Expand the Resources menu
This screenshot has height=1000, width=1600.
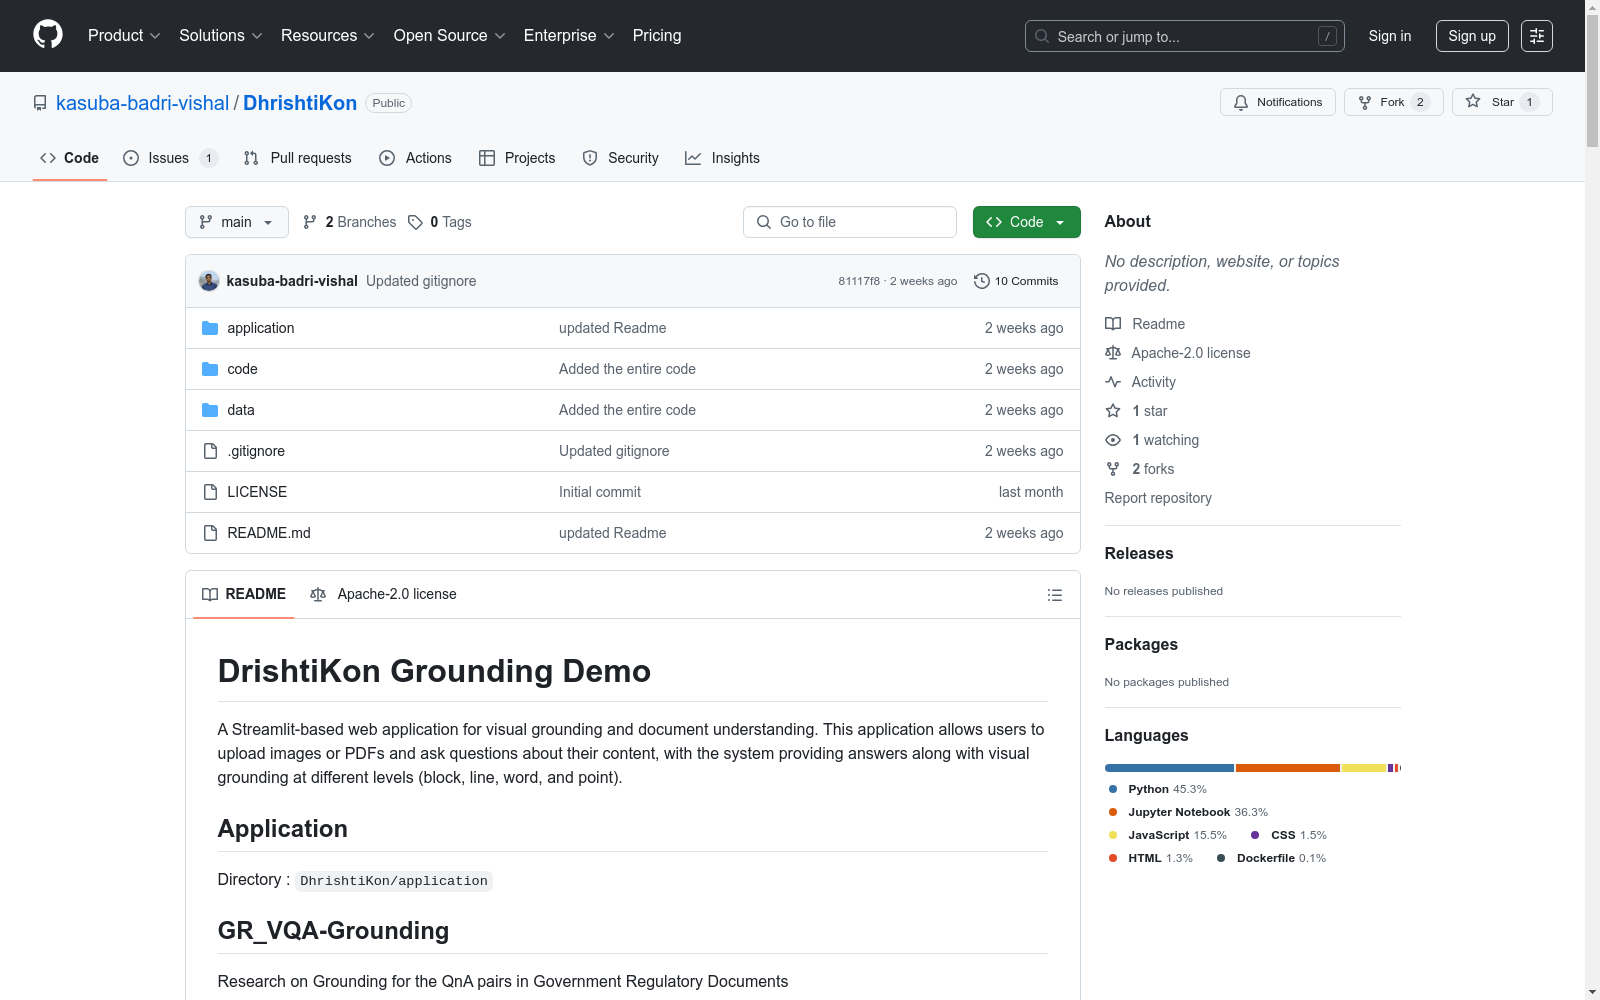click(x=328, y=36)
